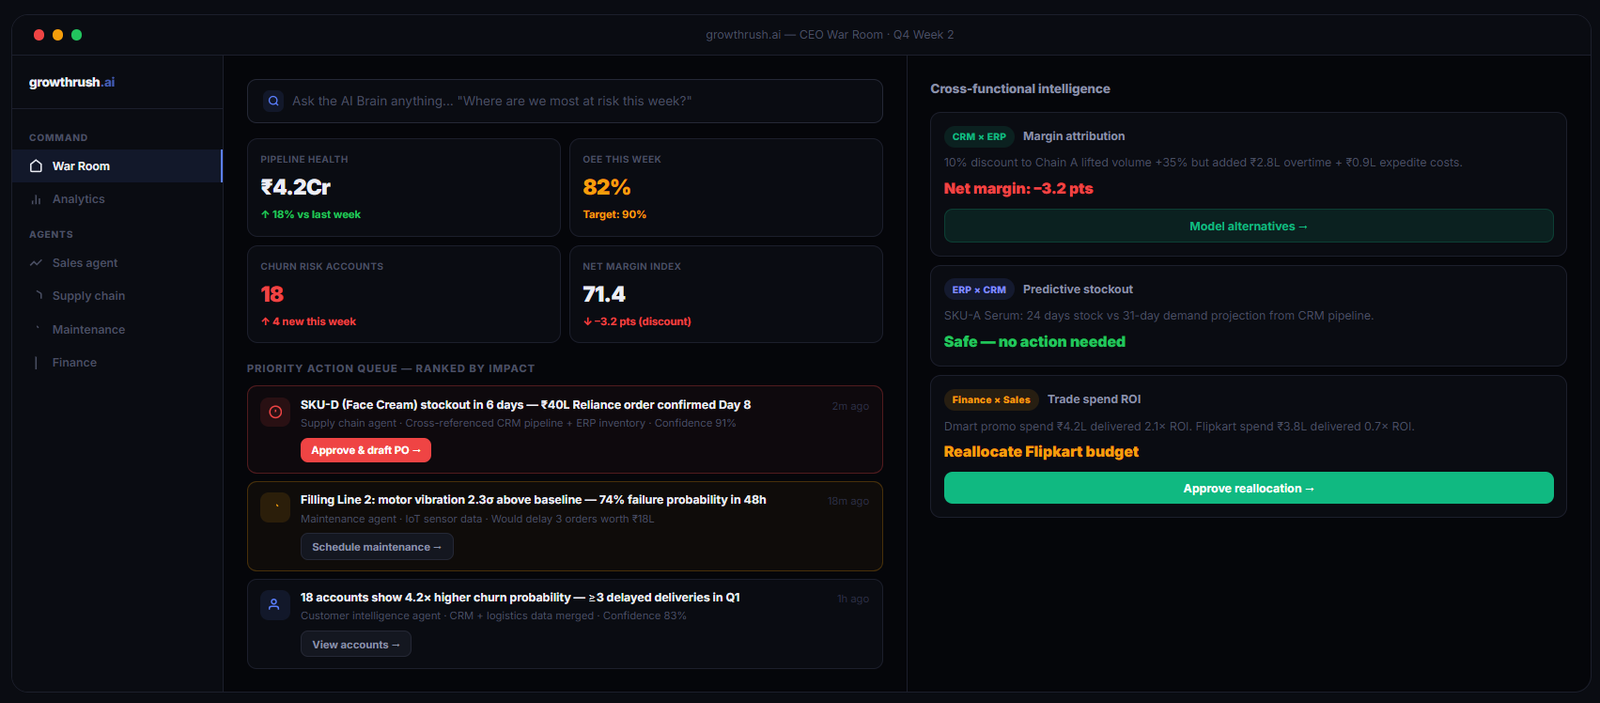Click 'Target: 90%' text
The width and height of the screenshot is (1600, 703).
(x=615, y=214)
